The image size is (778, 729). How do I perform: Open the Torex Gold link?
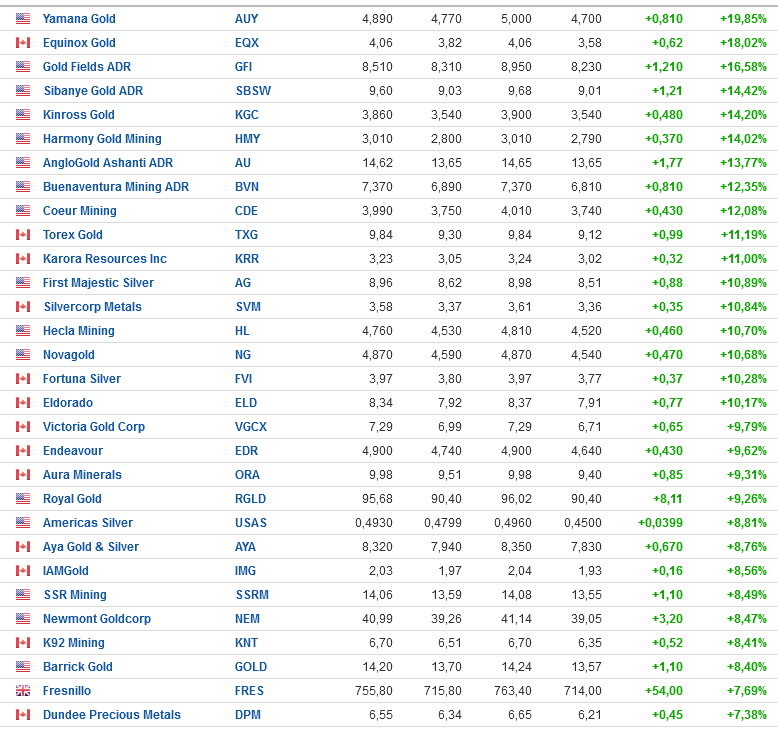click(72, 235)
